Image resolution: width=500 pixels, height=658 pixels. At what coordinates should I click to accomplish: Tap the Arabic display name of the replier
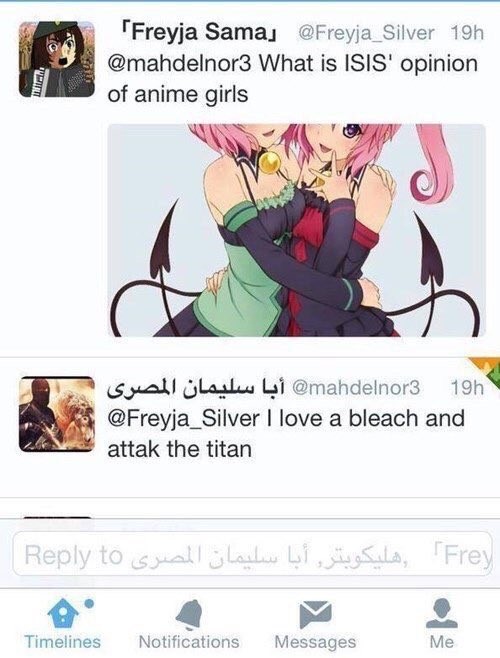(x=196, y=388)
